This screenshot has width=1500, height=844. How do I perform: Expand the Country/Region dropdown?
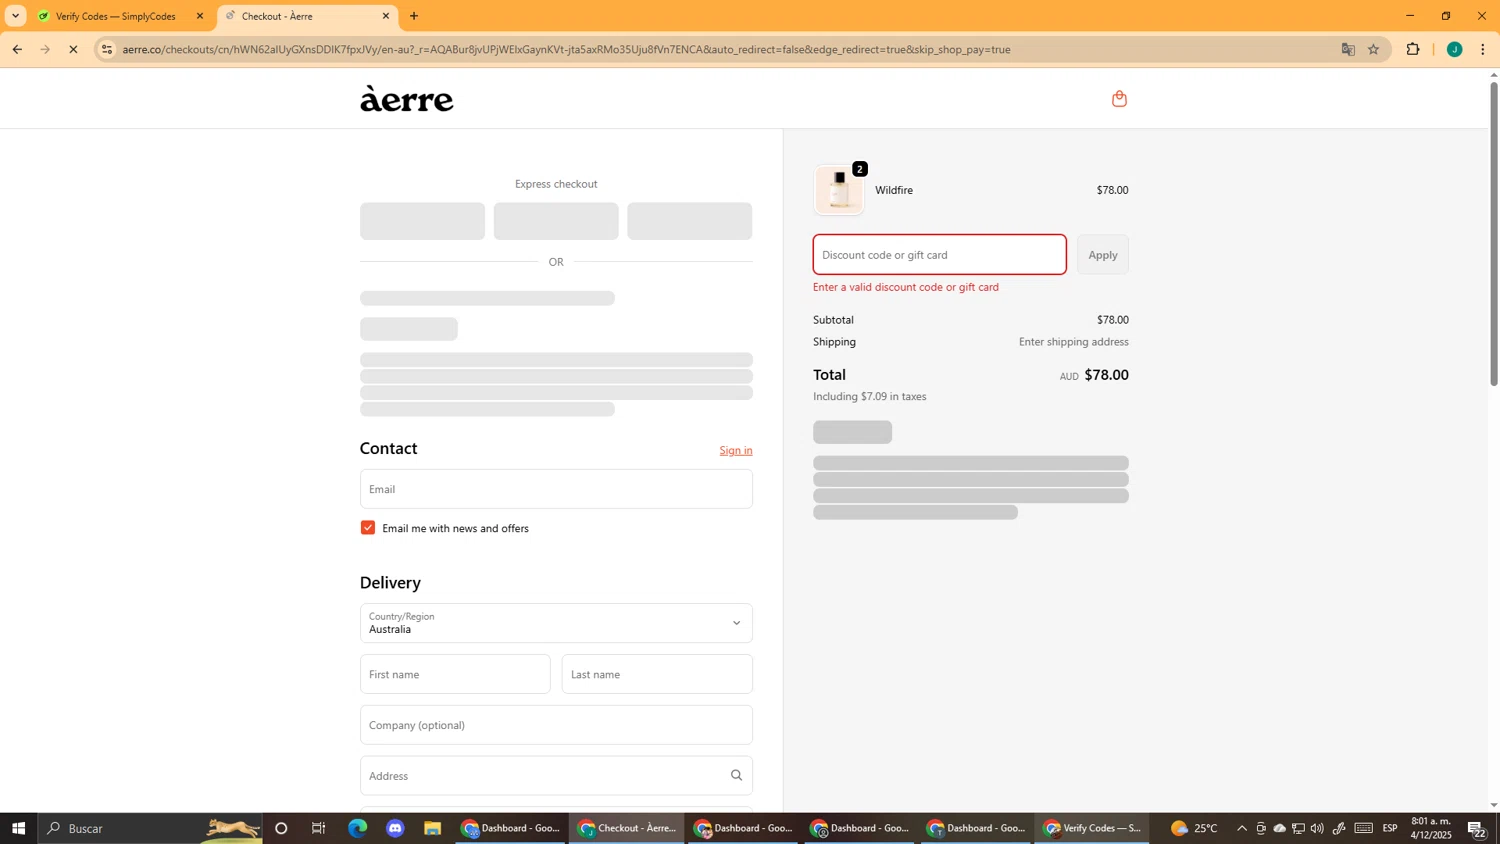[556, 623]
